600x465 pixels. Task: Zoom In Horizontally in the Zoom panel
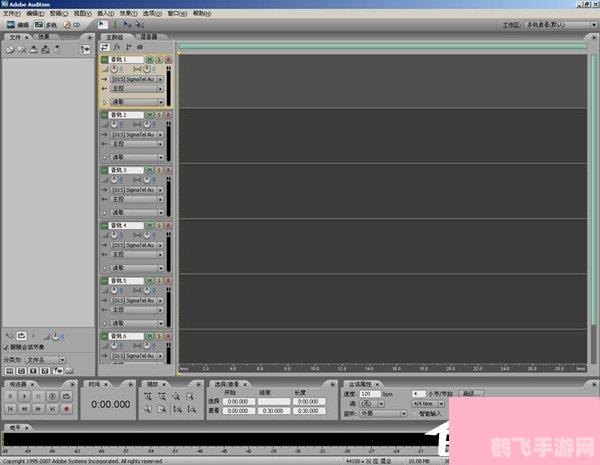pyautogui.click(x=148, y=396)
